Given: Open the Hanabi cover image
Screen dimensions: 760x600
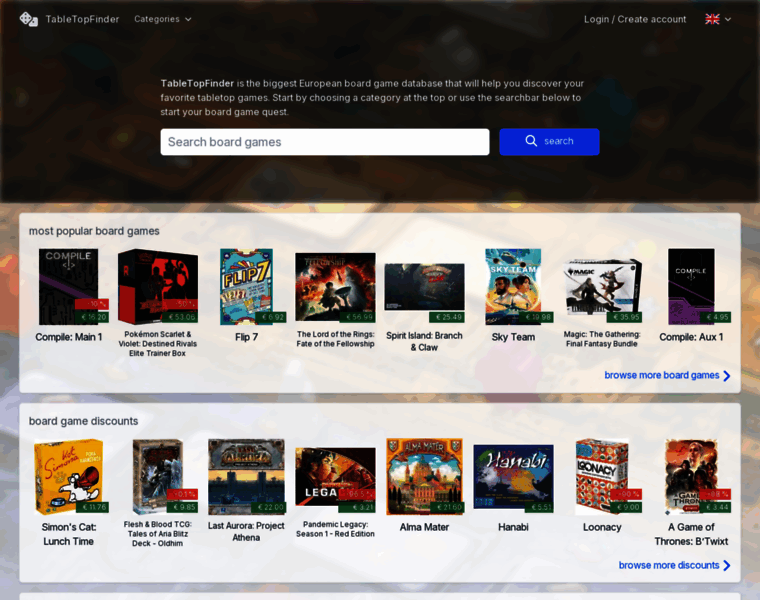Looking at the screenshot, I should pyautogui.click(x=513, y=476).
